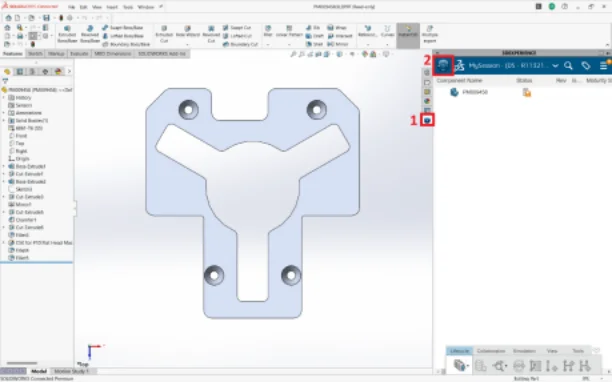Screen dimensions: 612x383
Task: Select the Mirror feature tool
Action: coord(338,44)
